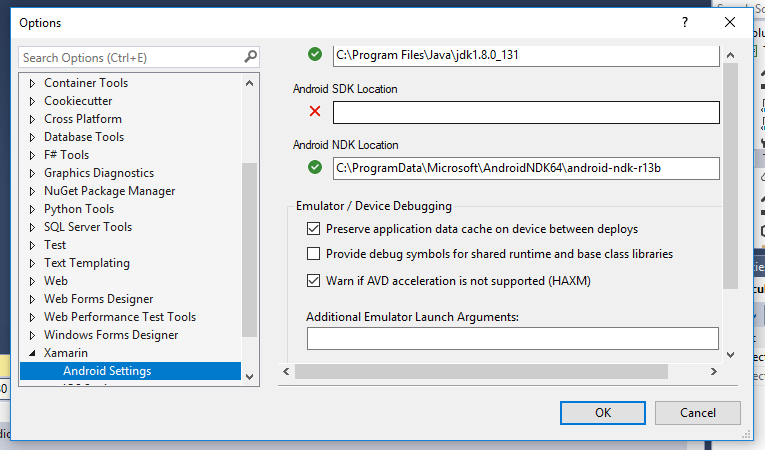Click OK to confirm options

[x=603, y=413]
